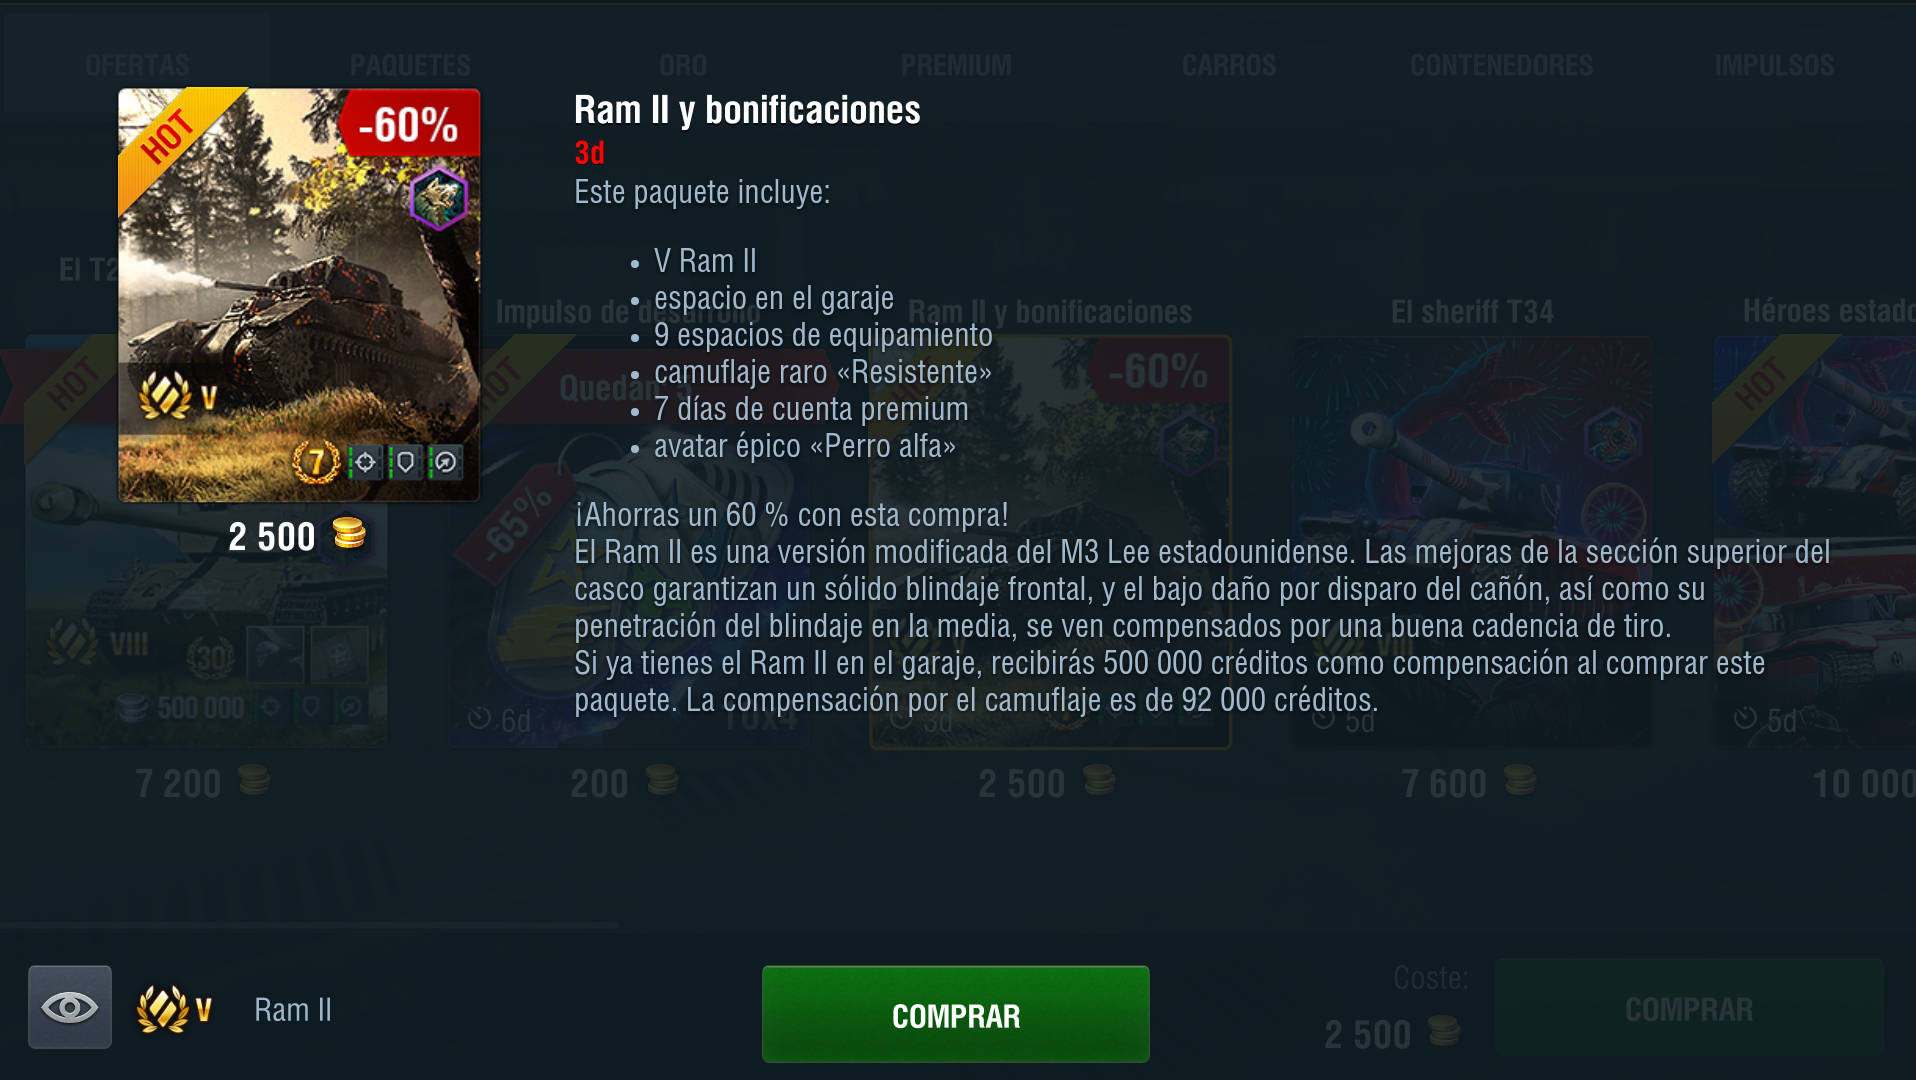The width and height of the screenshot is (1916, 1080).
Task: Click the premium emblem beside Ram II at the bottom
Action: 175,1009
